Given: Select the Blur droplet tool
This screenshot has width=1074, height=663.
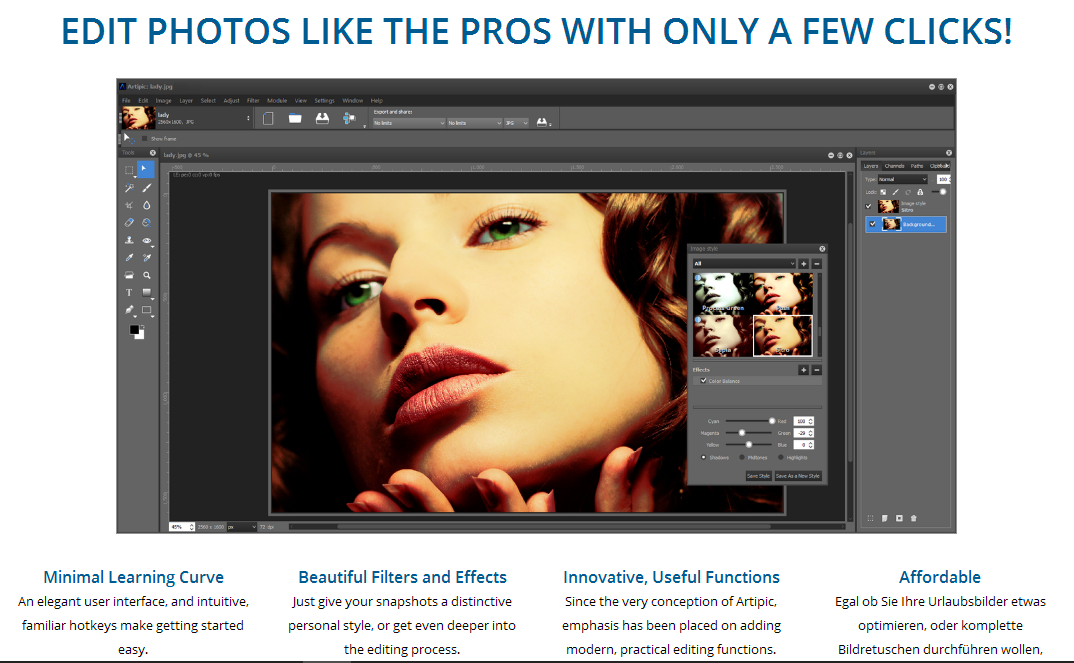Looking at the screenshot, I should [x=147, y=205].
